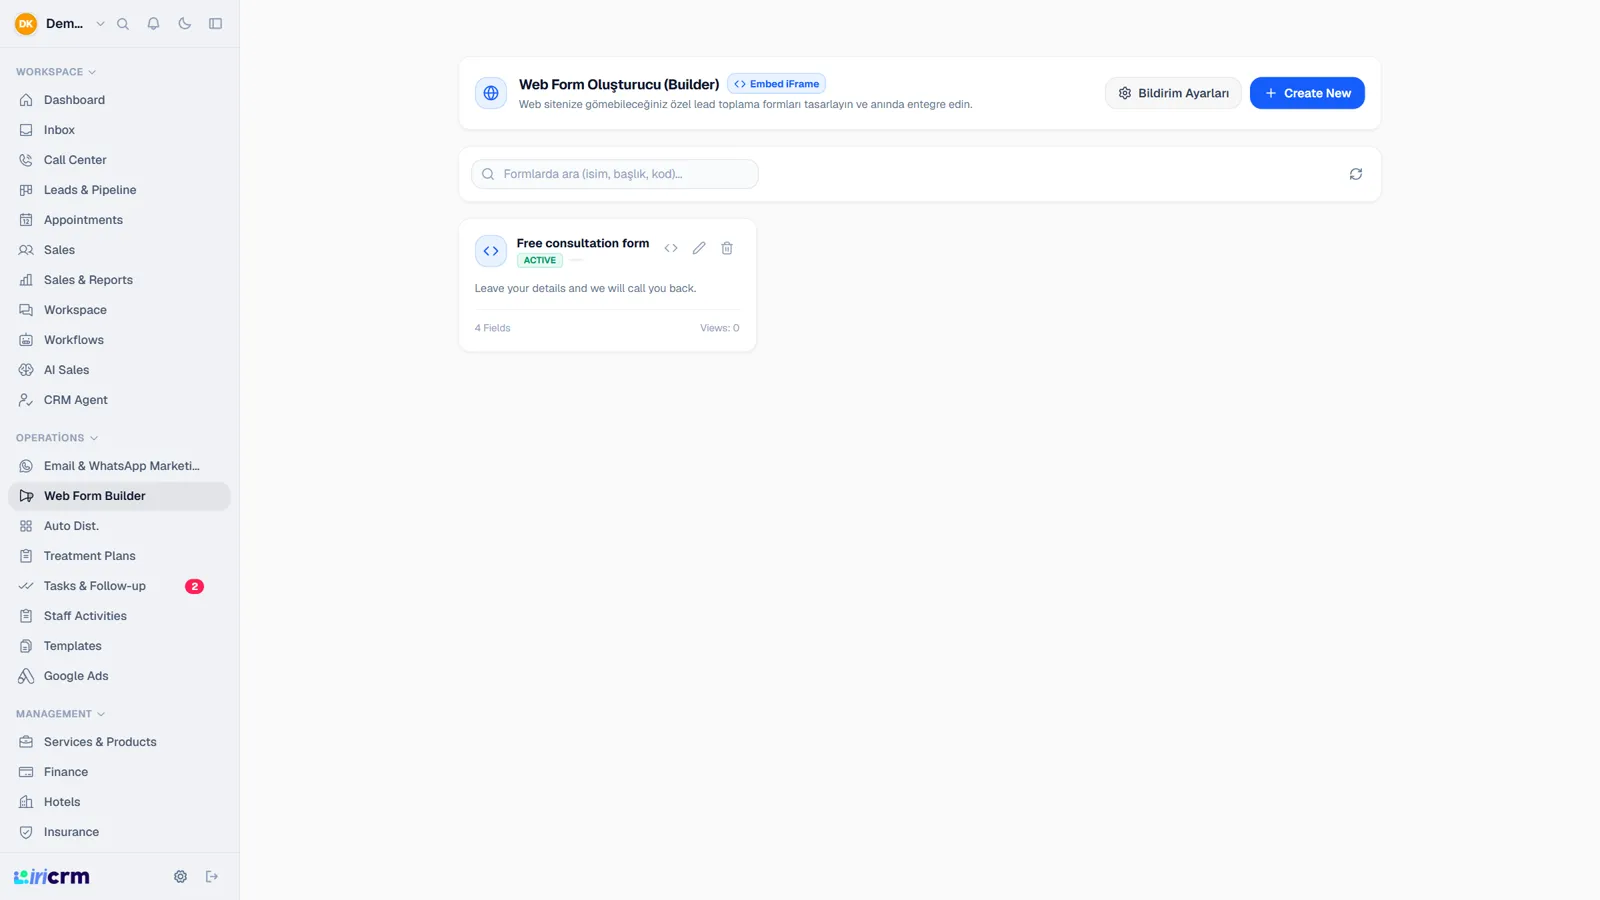Go to AI Sales
Screen dimensions: 1600x900
click(119, 370)
